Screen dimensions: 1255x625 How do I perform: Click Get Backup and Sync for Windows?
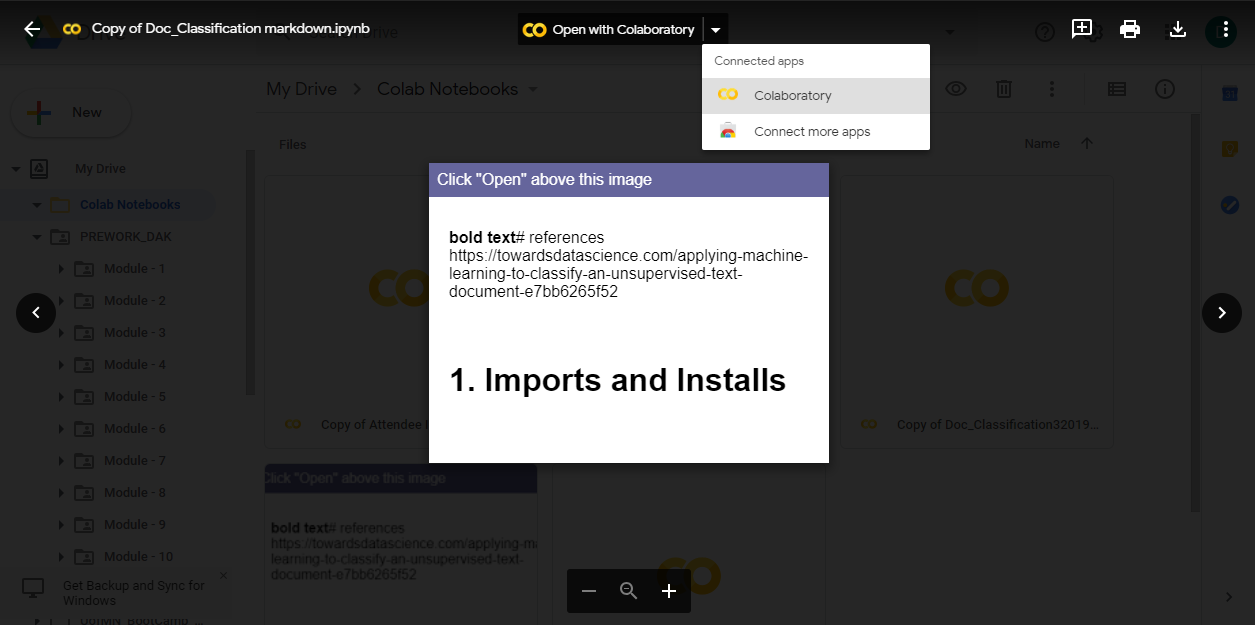click(134, 593)
